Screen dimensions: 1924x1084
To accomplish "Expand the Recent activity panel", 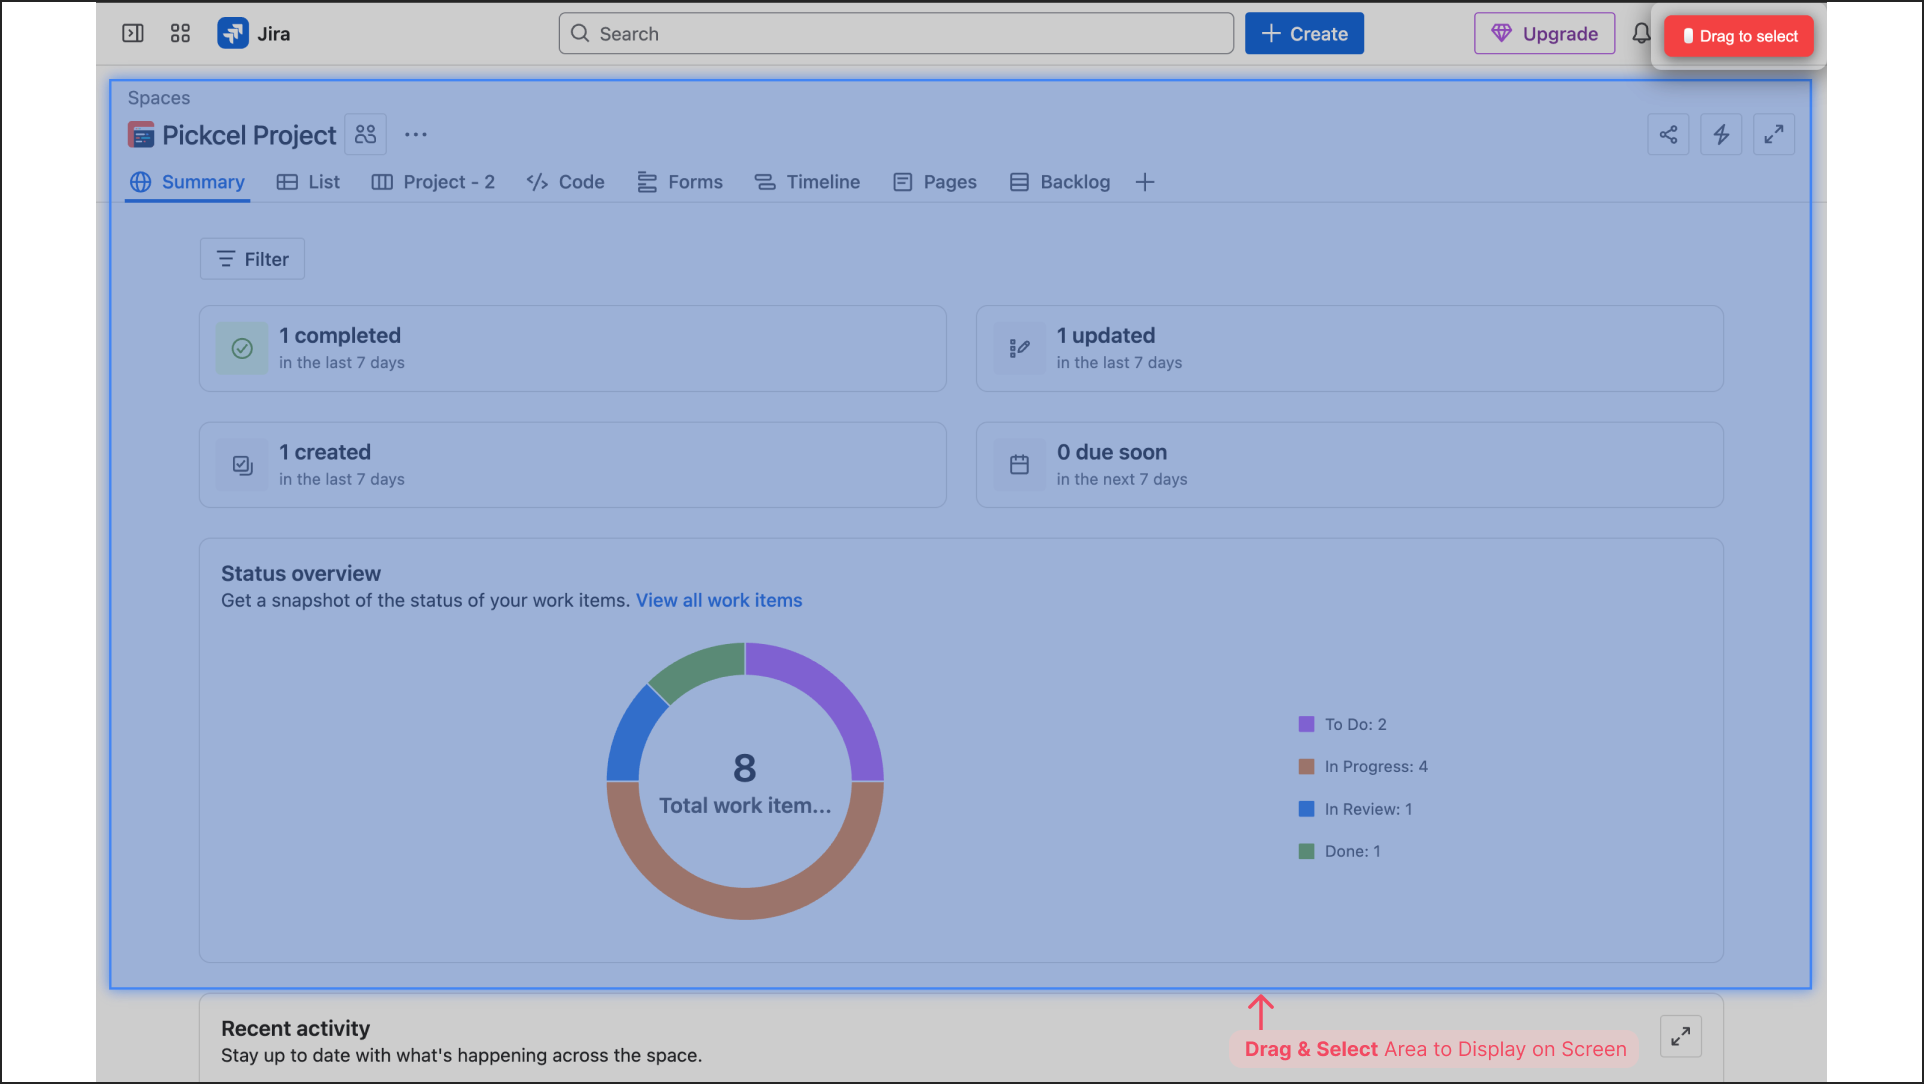I will [x=1680, y=1036].
